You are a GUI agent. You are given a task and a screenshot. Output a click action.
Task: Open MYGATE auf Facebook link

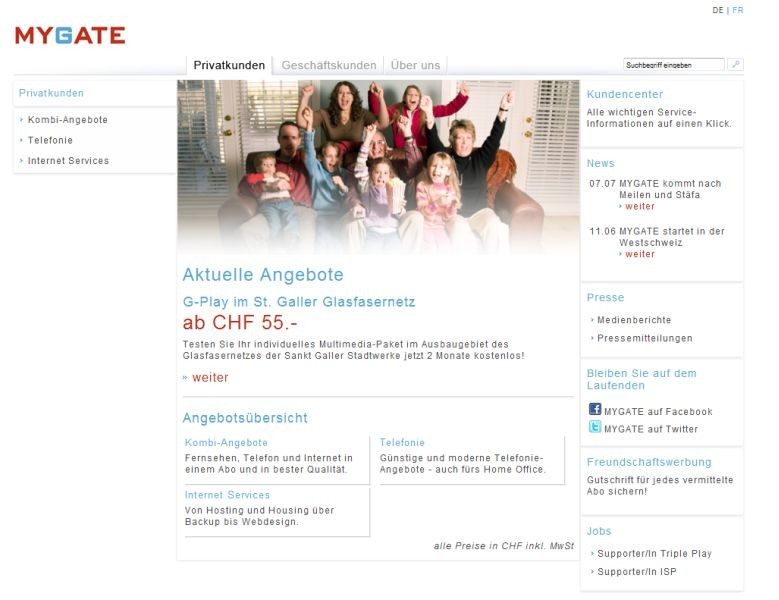point(658,411)
